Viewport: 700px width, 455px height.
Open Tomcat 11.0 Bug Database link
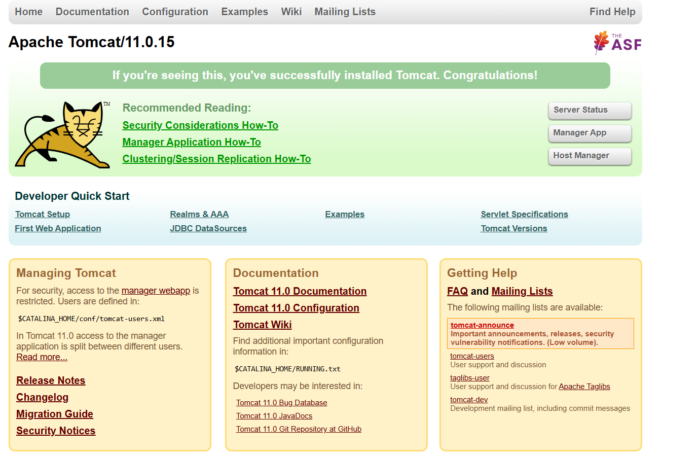[x=282, y=403]
